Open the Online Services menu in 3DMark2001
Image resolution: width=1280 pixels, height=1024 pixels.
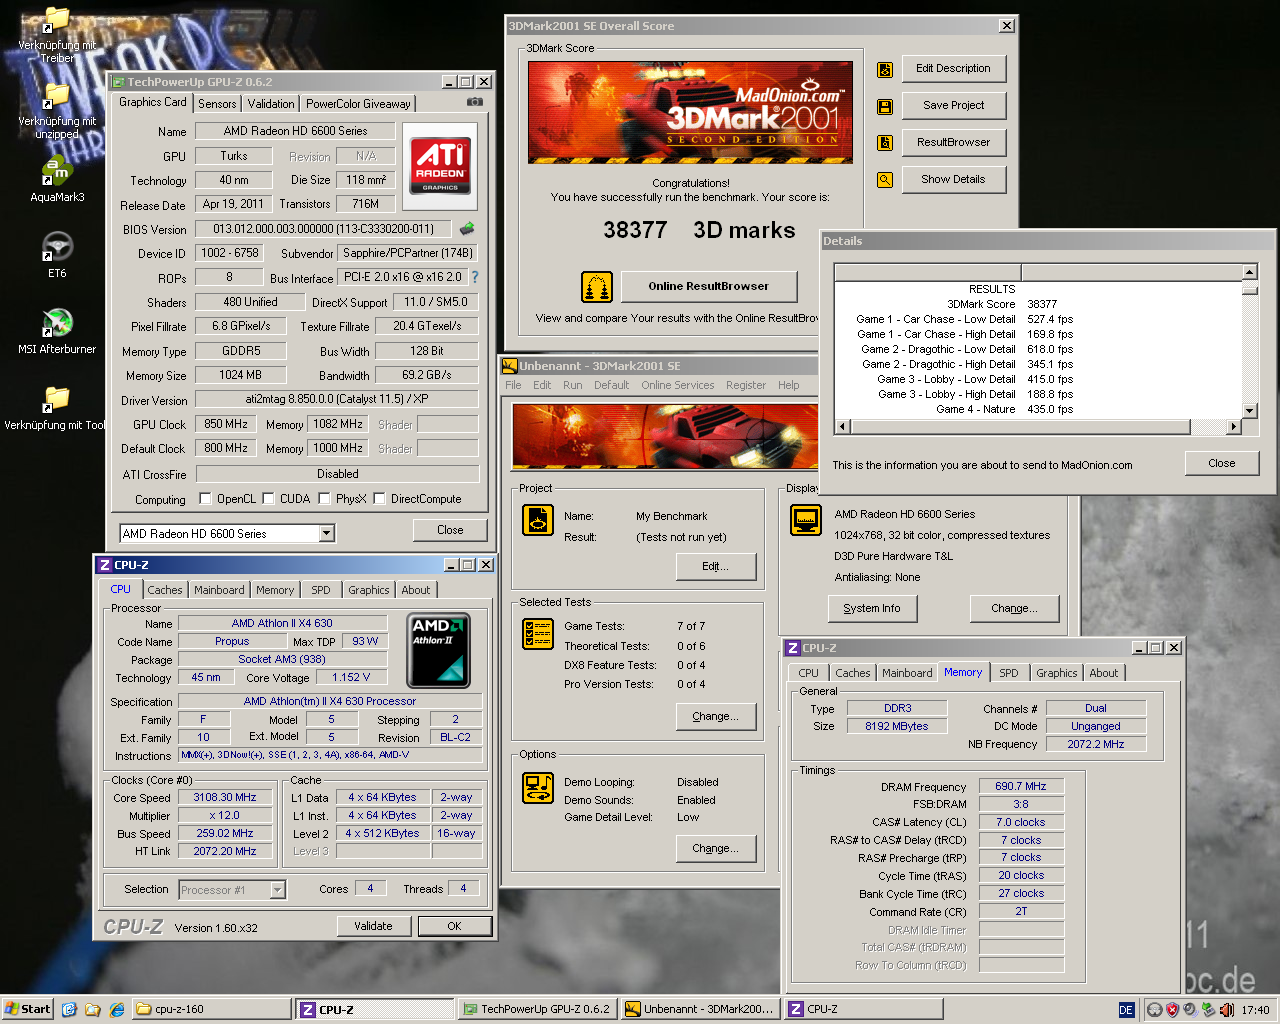[678, 385]
